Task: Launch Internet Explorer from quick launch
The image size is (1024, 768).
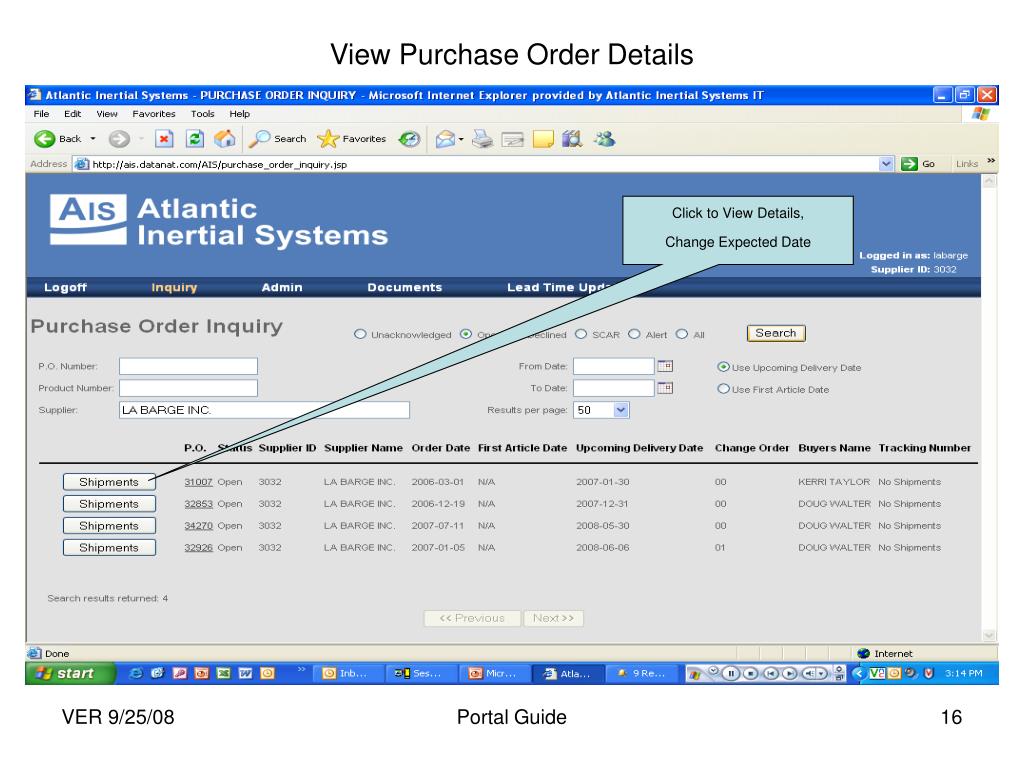Action: (136, 673)
